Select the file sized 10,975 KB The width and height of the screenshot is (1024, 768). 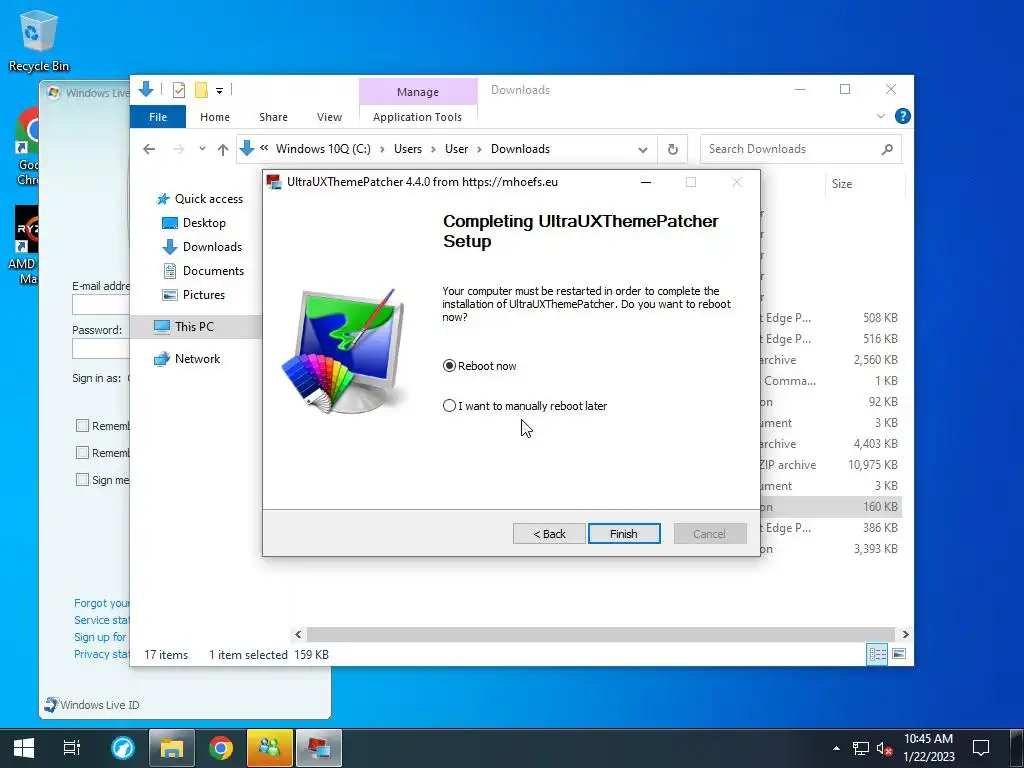[830, 465]
